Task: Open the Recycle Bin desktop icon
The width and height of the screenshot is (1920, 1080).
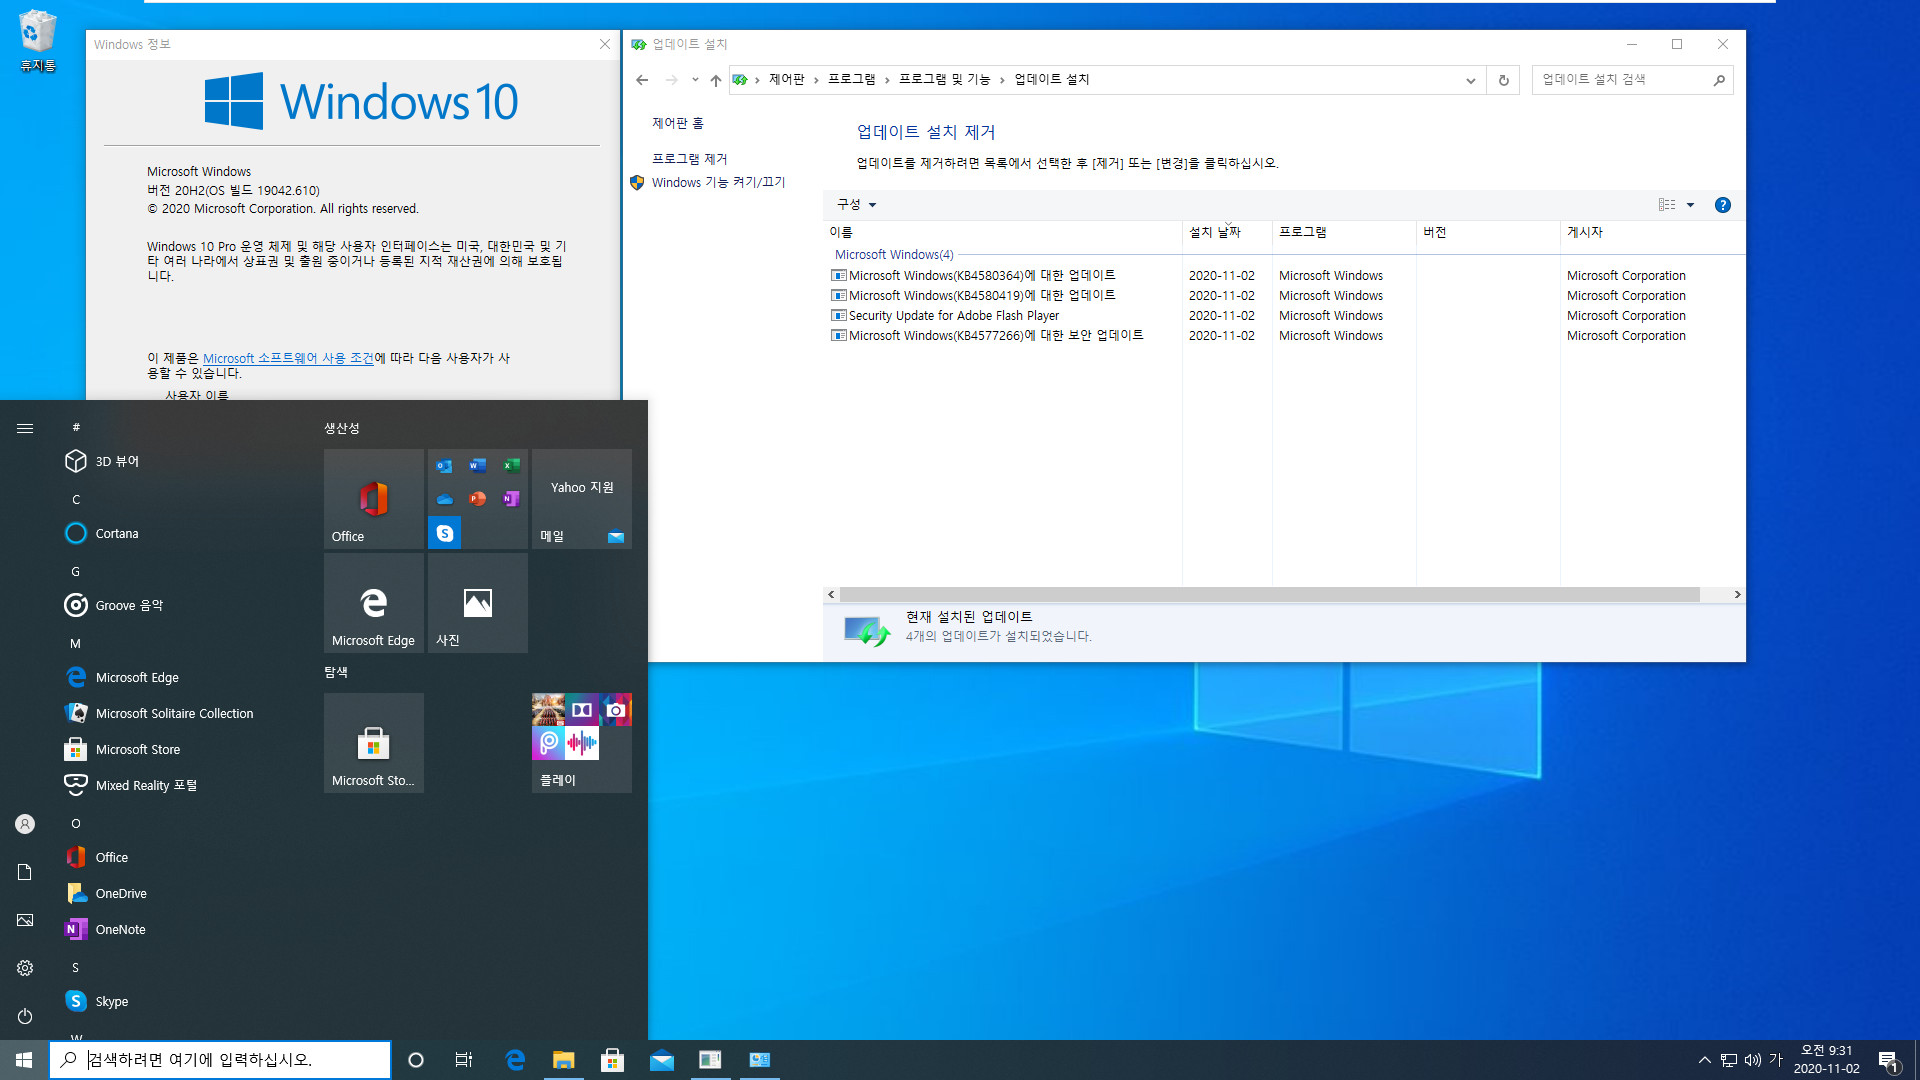Action: [x=37, y=40]
